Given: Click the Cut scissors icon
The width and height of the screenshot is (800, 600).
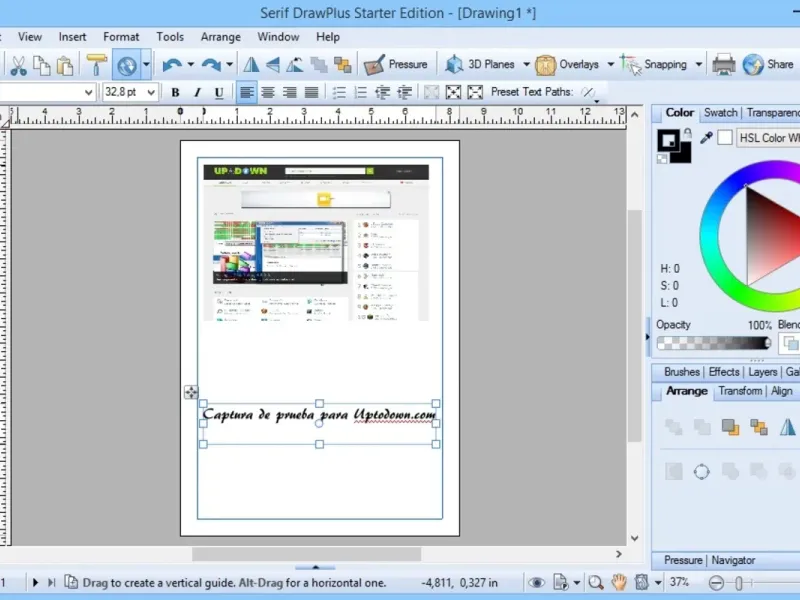Looking at the screenshot, I should coord(18,65).
